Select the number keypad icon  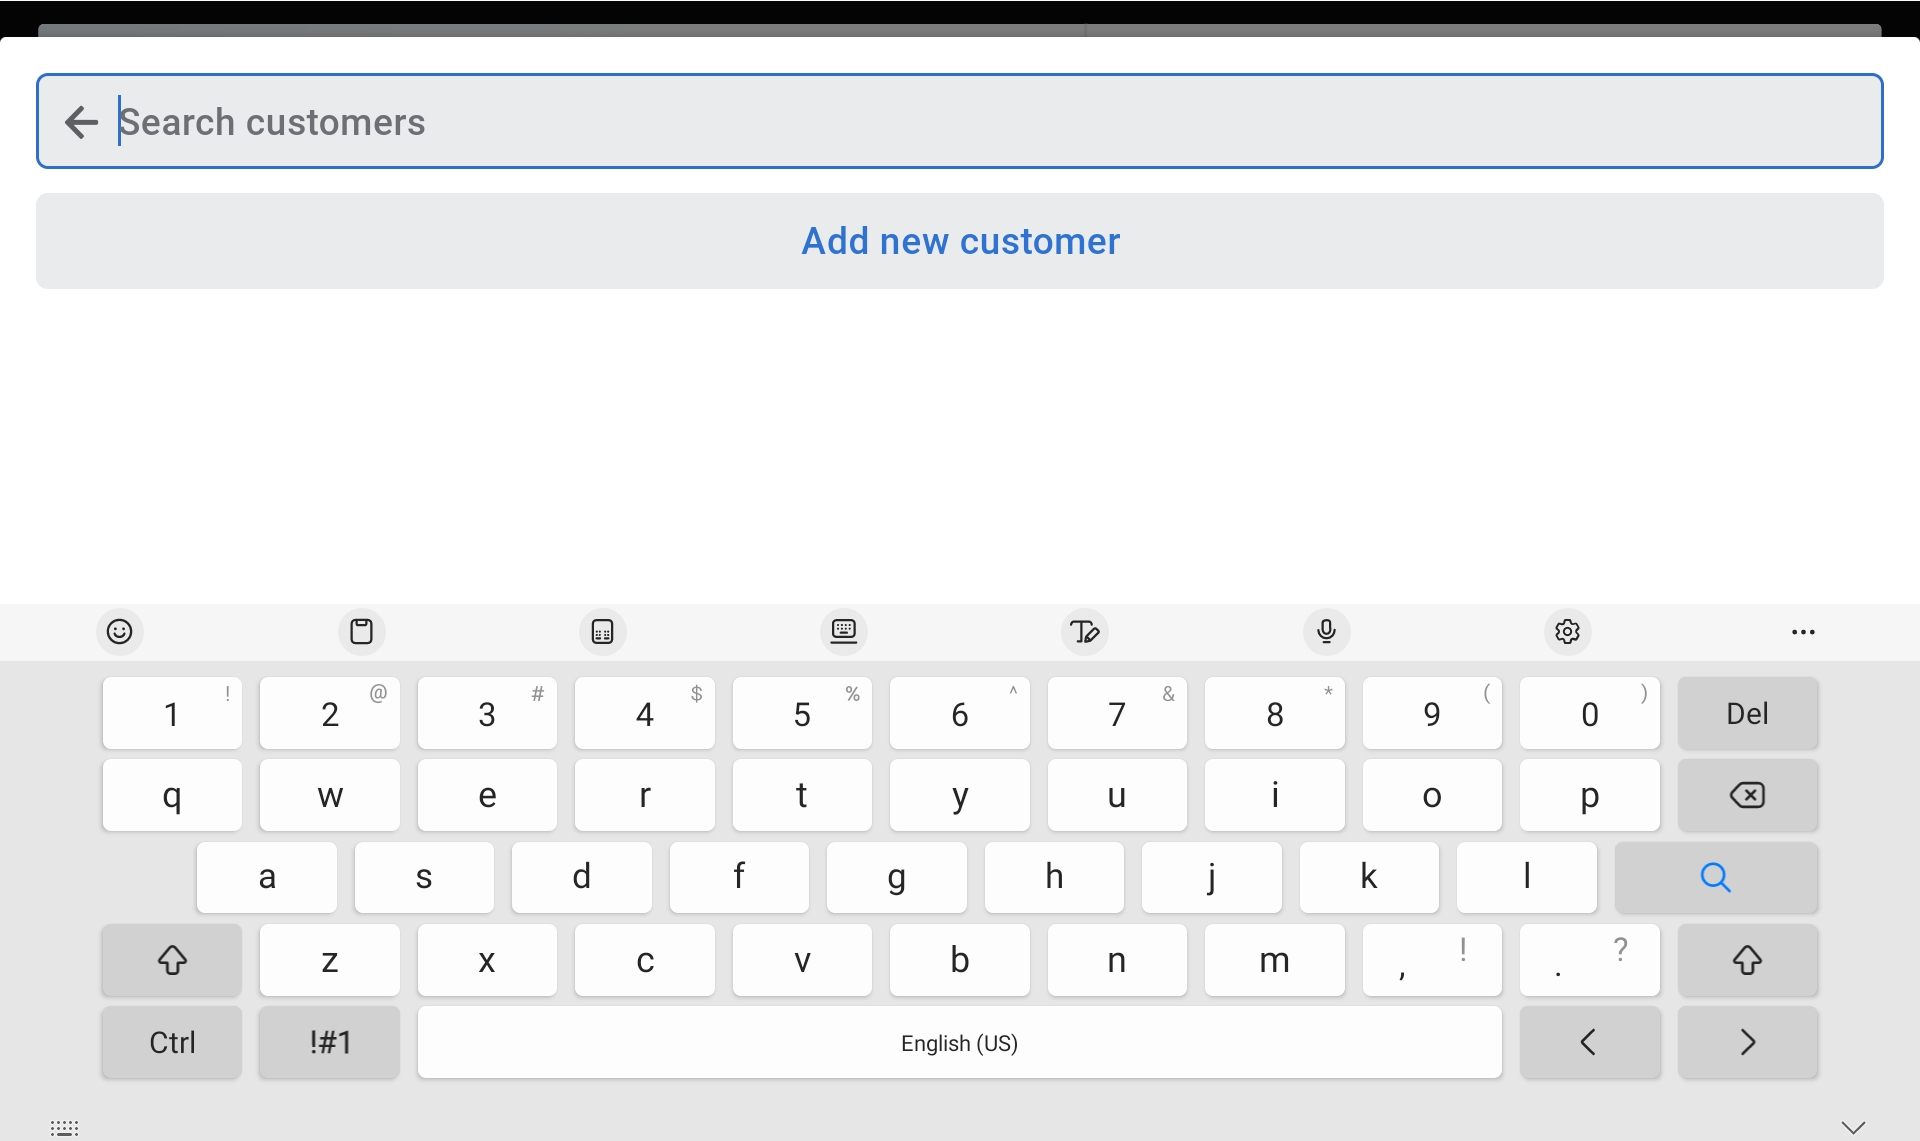point(602,631)
